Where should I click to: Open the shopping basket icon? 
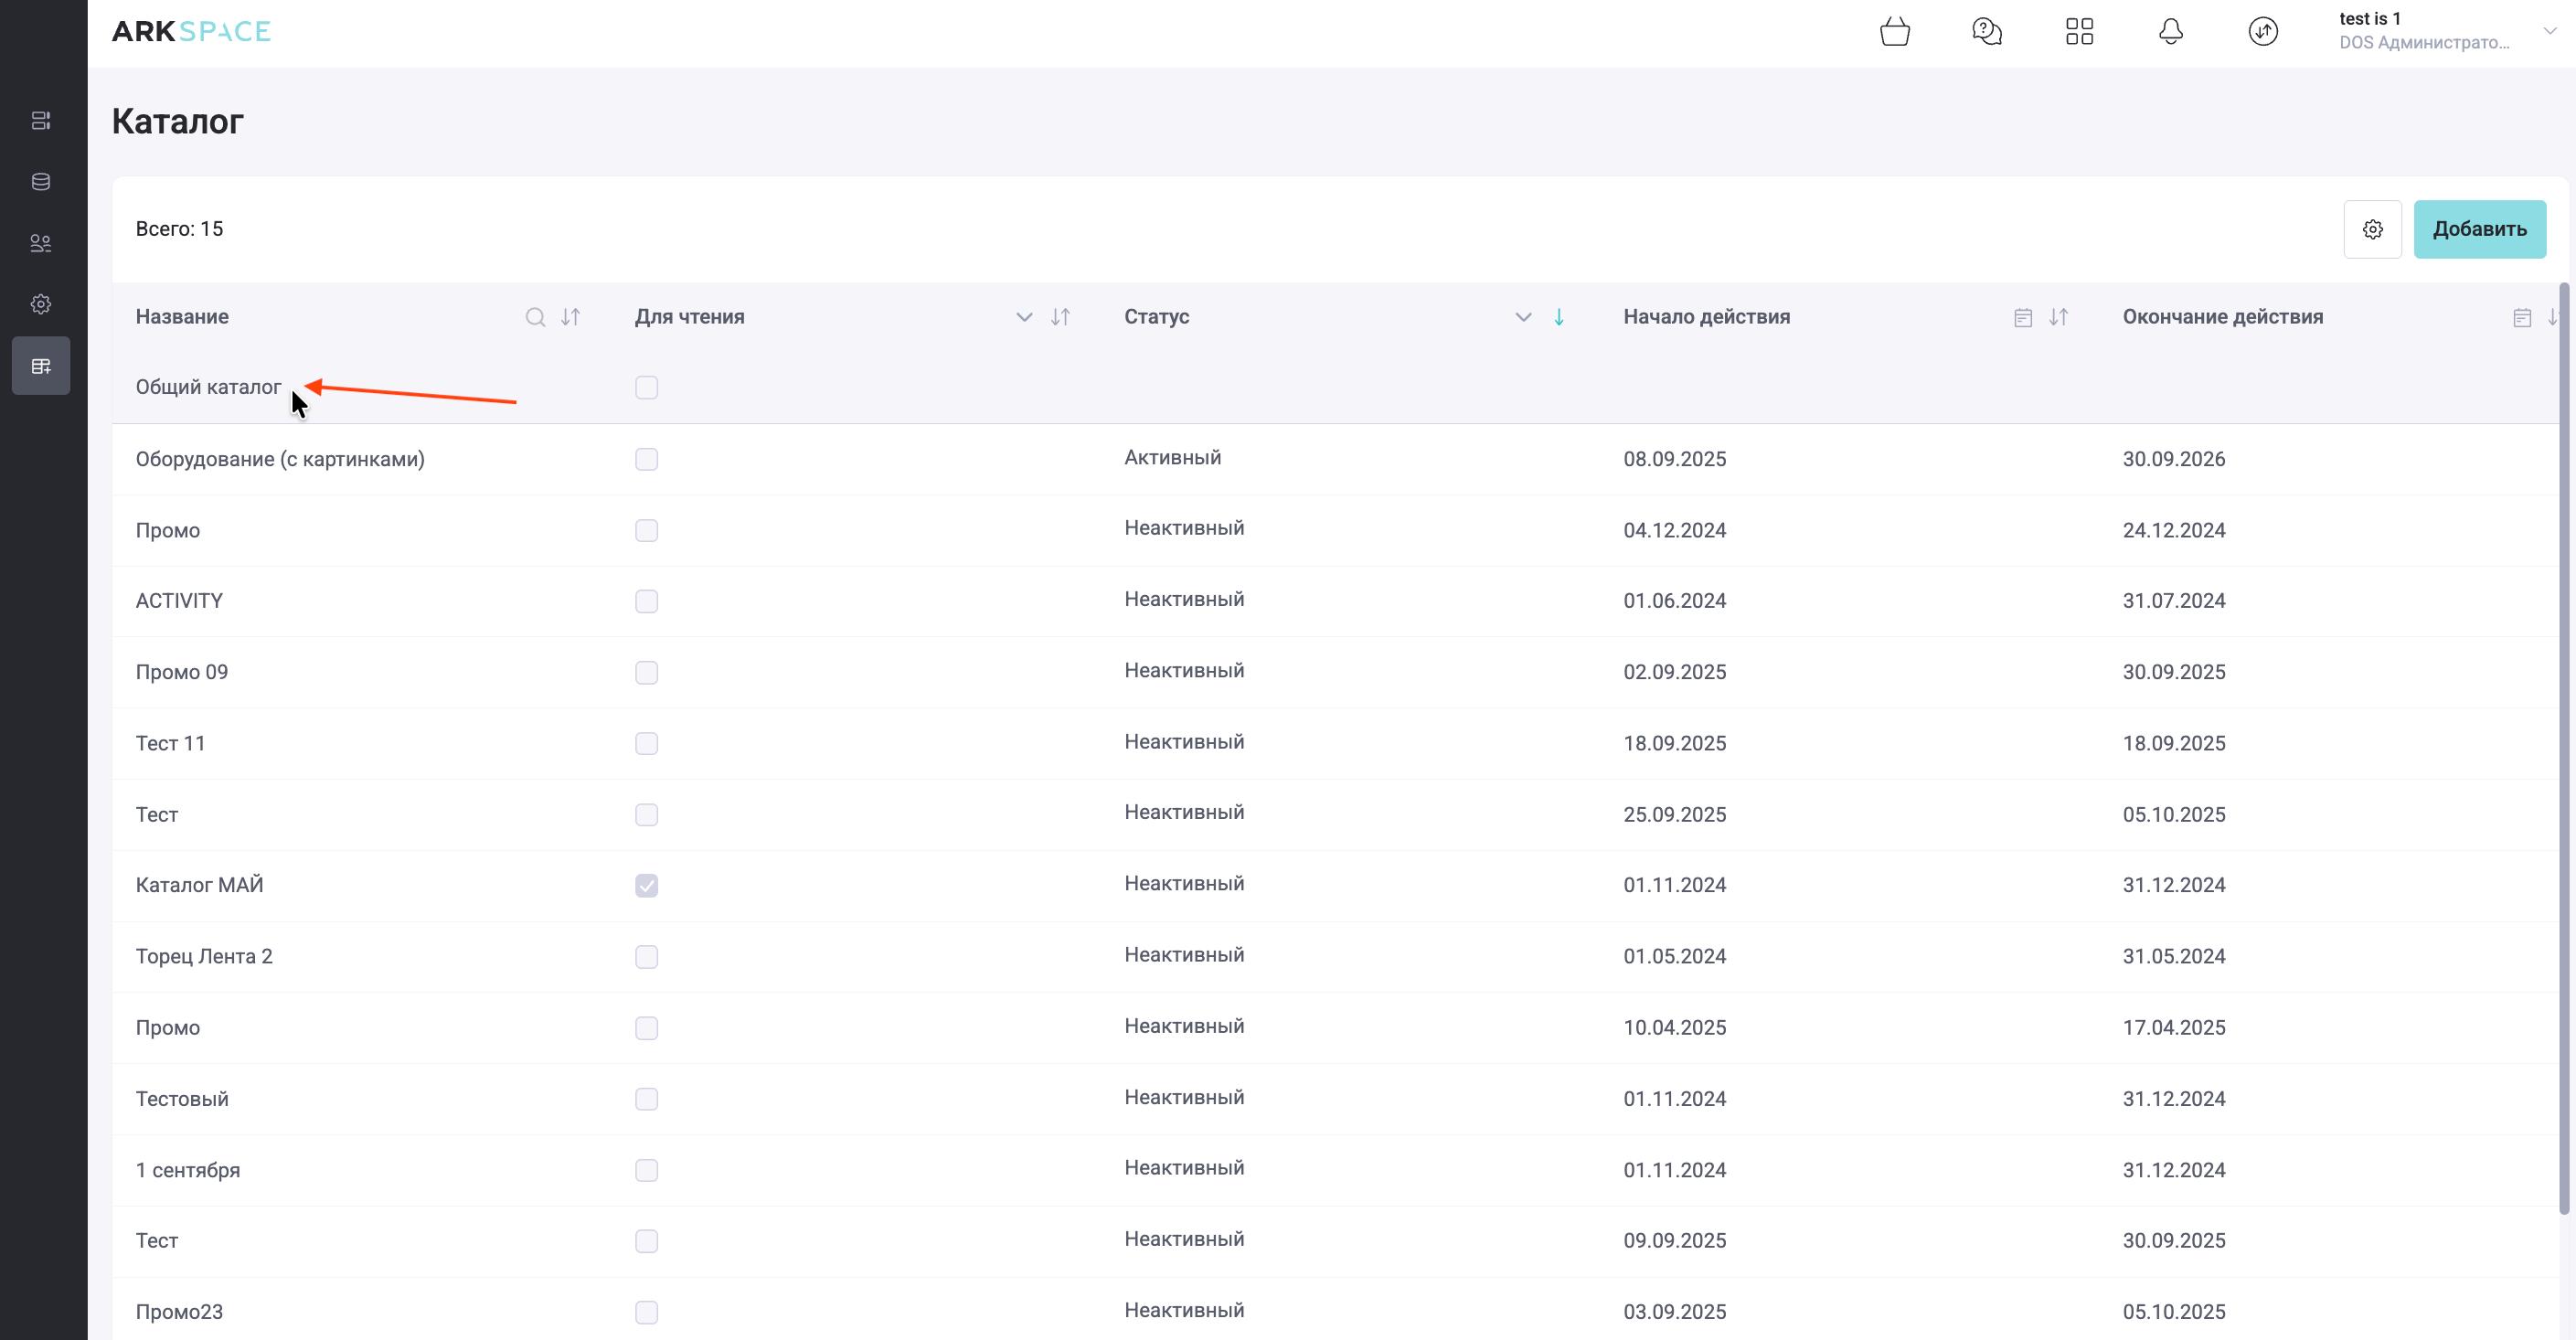coord(1894,32)
